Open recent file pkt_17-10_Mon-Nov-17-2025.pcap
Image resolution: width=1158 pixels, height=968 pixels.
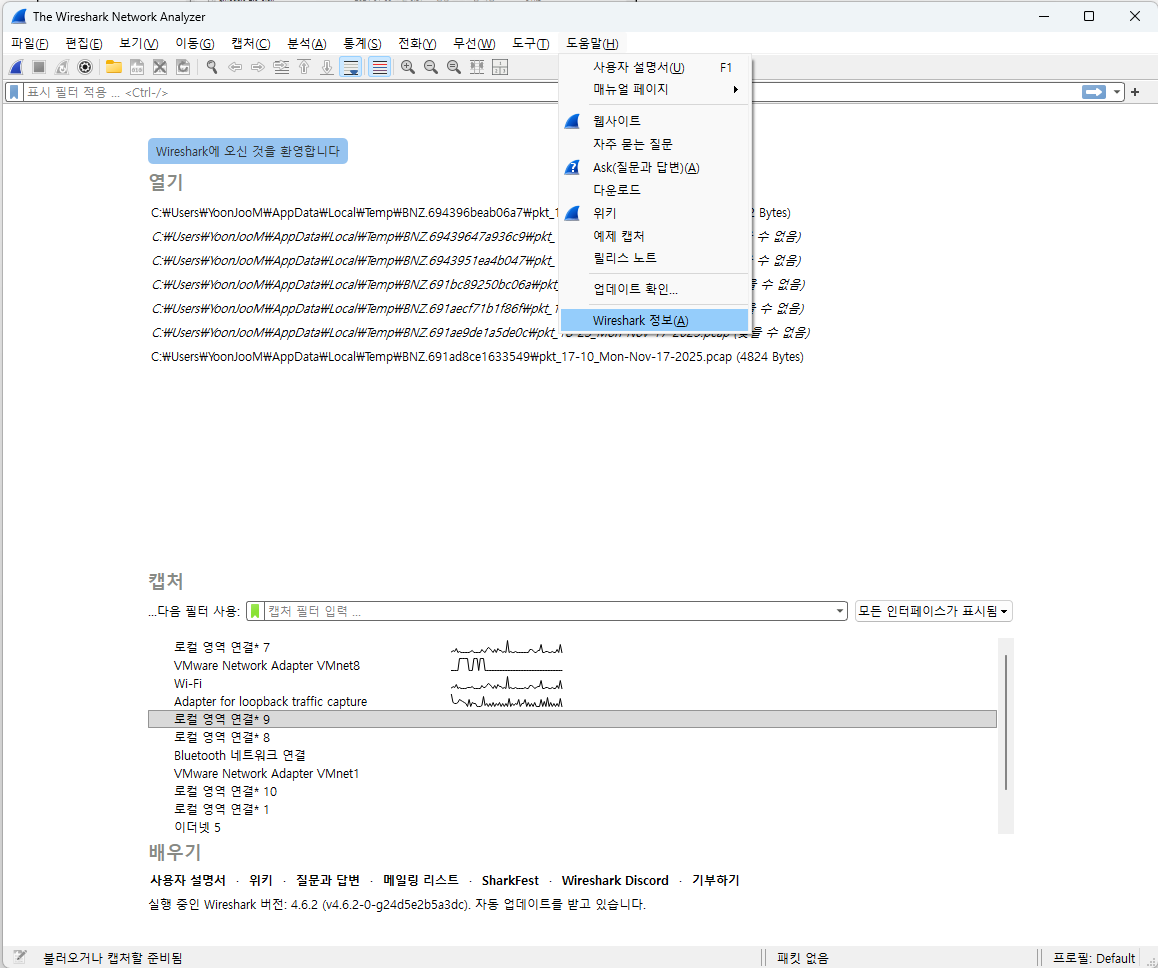(x=477, y=357)
